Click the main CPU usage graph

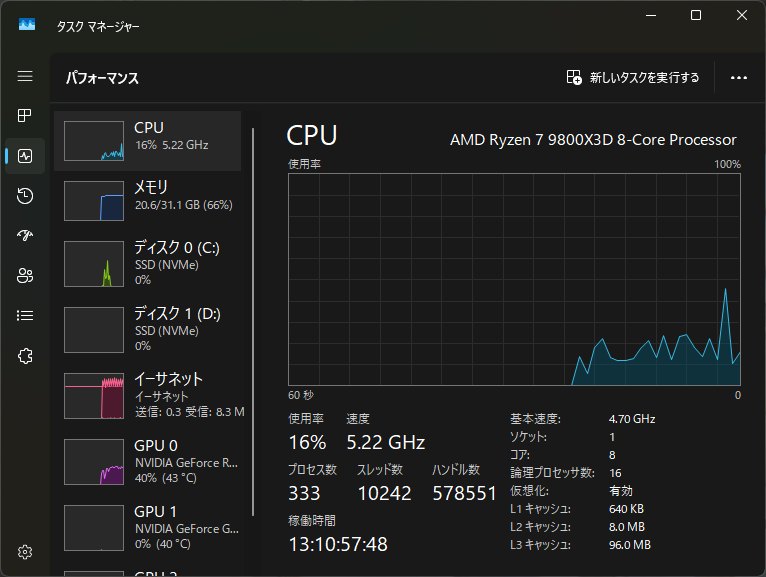514,279
